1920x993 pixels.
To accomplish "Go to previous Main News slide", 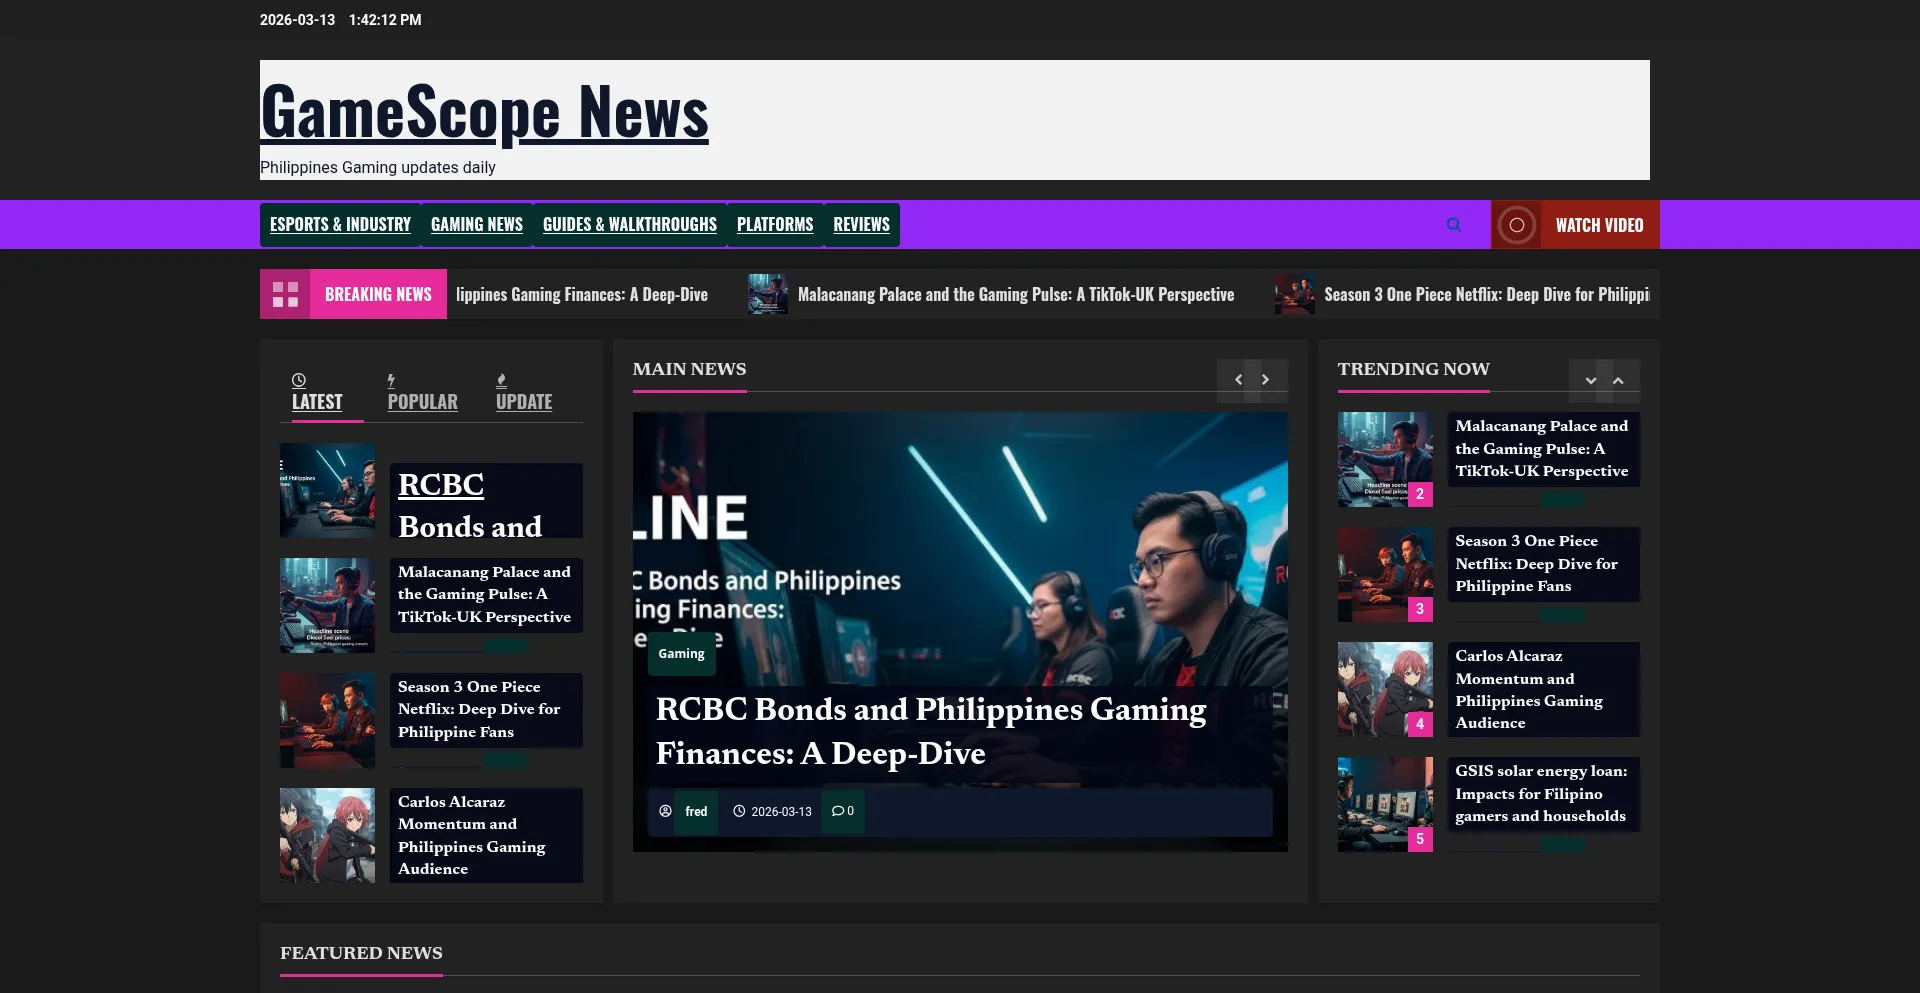I will (x=1238, y=380).
